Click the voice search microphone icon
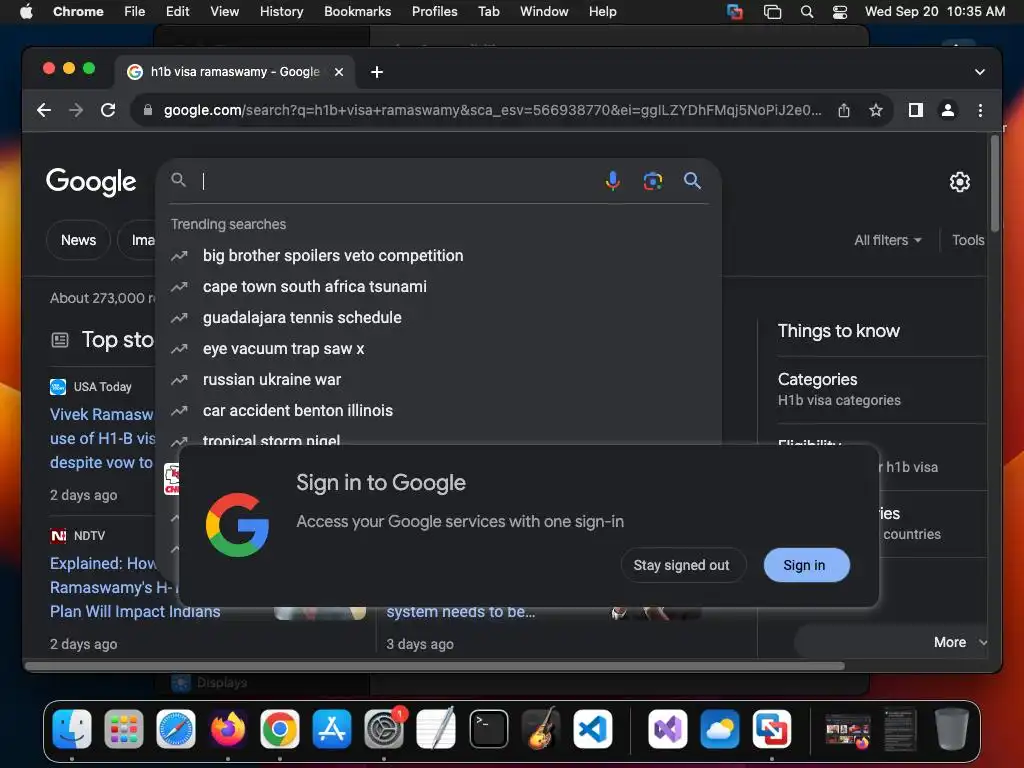 click(613, 181)
